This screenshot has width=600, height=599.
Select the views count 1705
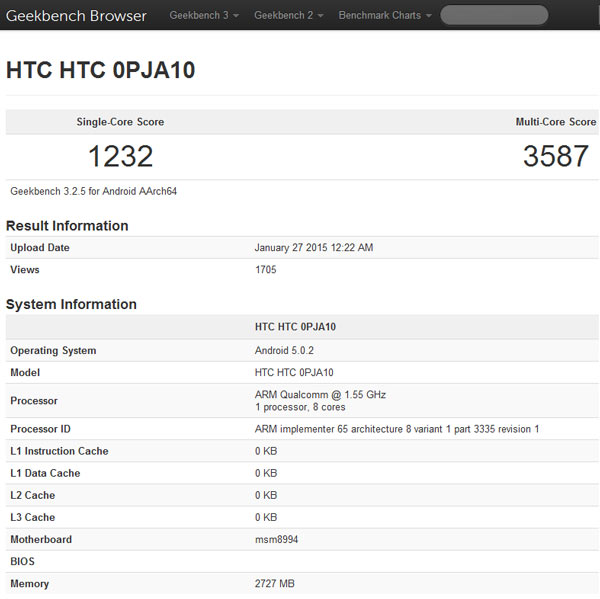(x=266, y=269)
